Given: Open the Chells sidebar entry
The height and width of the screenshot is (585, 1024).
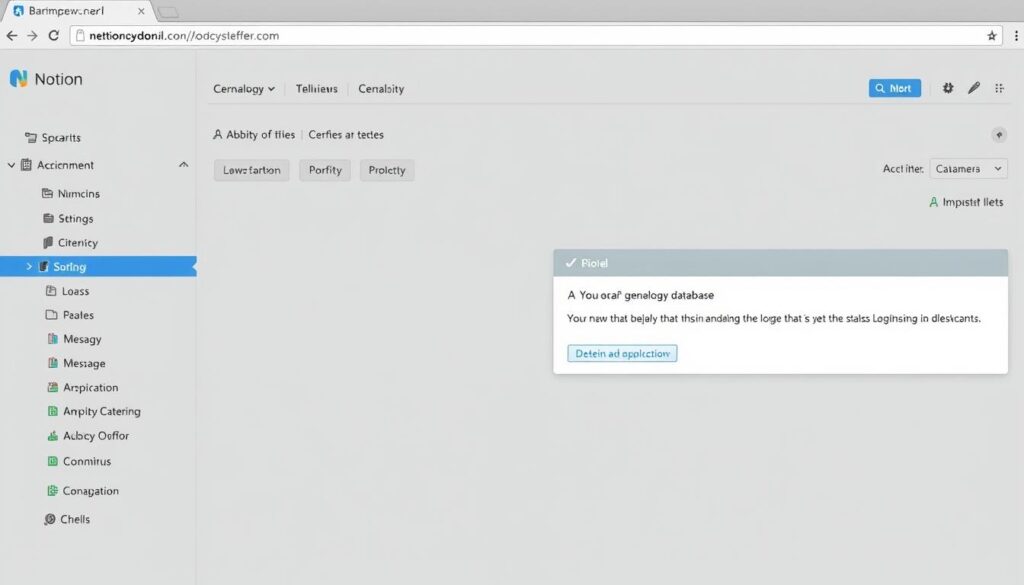Looking at the screenshot, I should [x=74, y=519].
